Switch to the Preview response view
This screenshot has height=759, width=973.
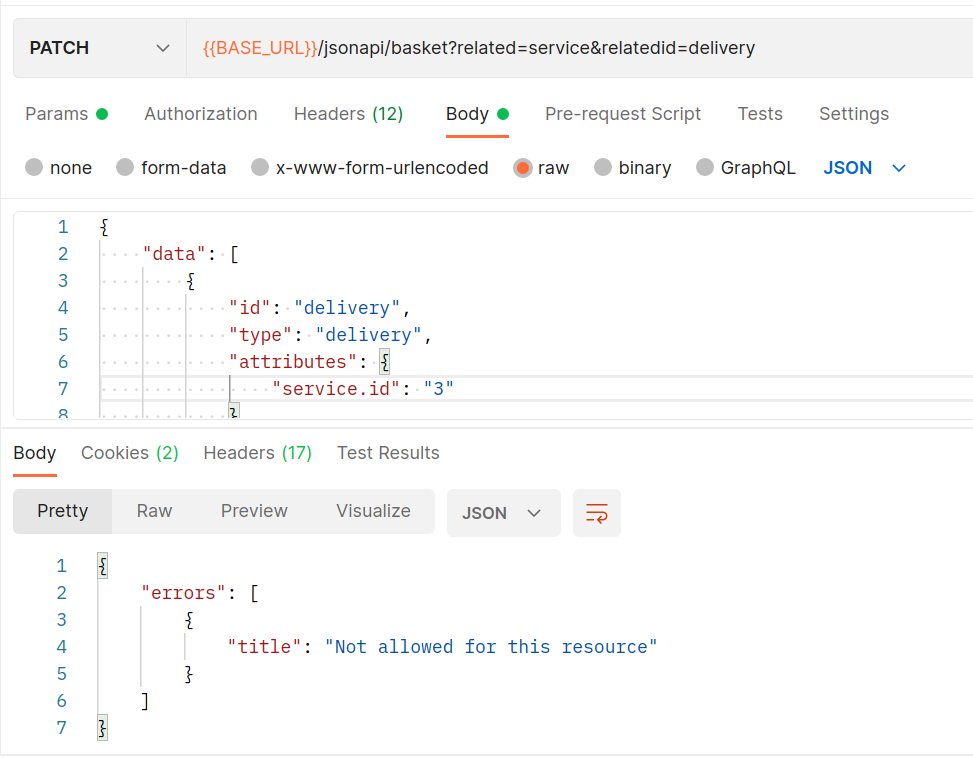254,511
